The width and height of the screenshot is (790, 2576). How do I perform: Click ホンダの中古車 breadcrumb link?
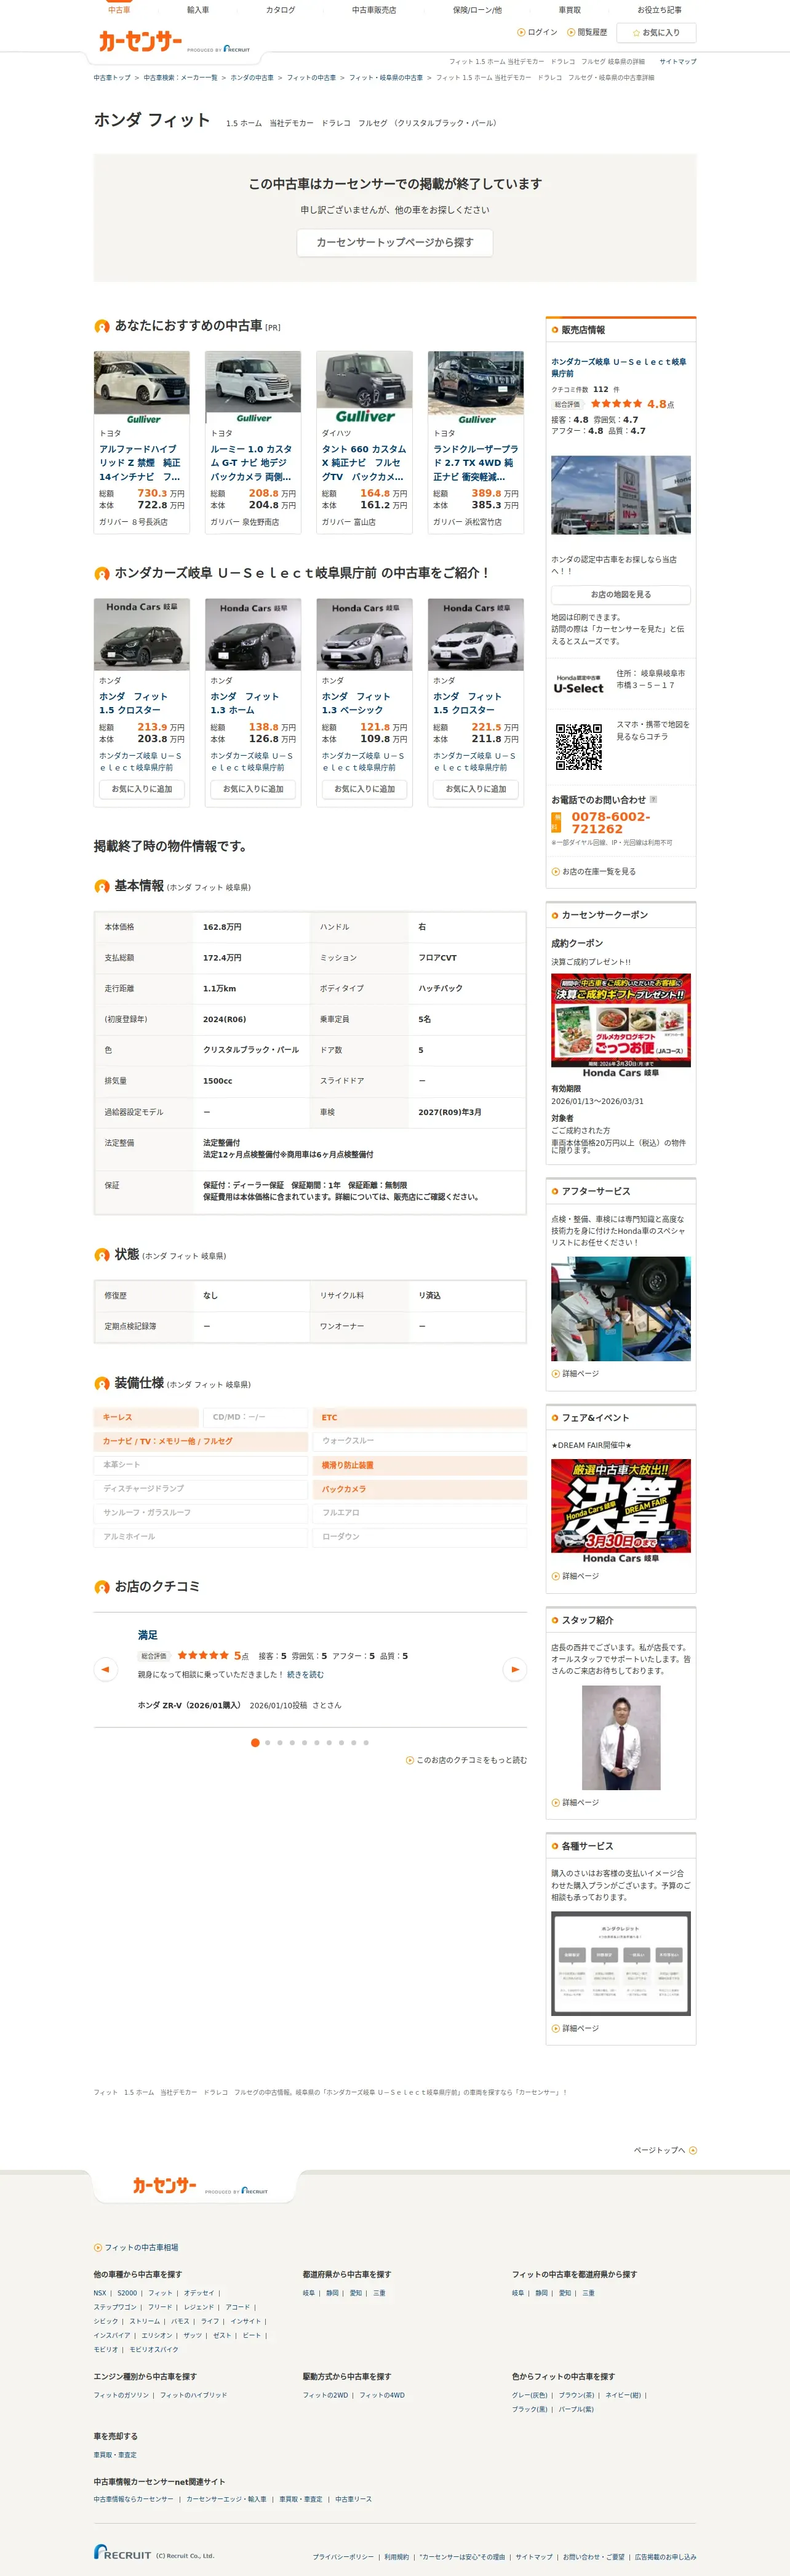(x=252, y=78)
